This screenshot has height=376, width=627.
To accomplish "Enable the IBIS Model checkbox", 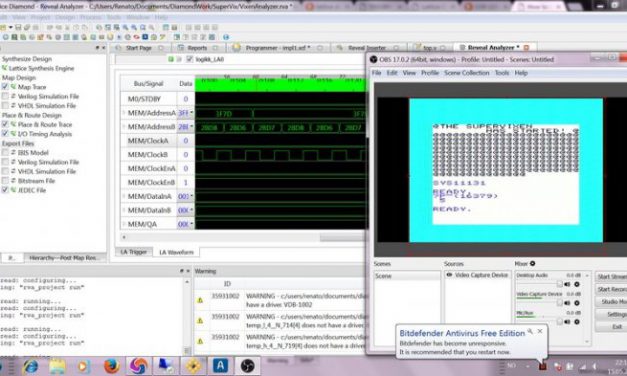I will (5, 152).
